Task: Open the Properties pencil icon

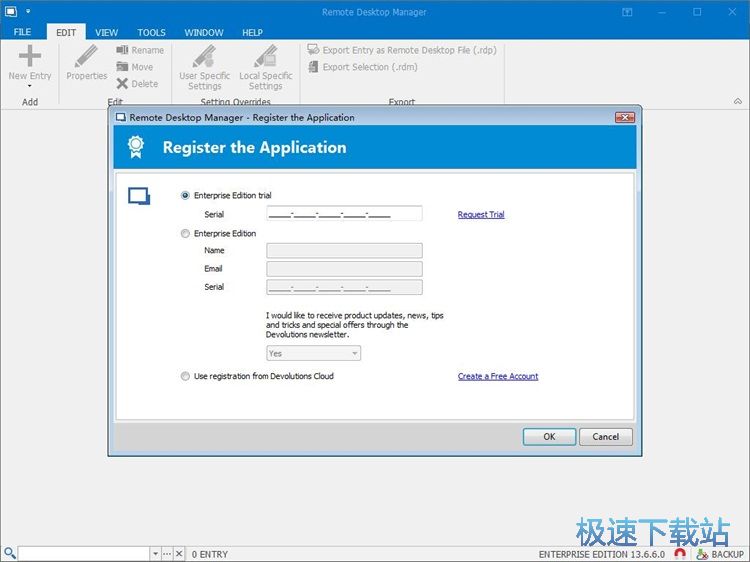Action: point(87,55)
